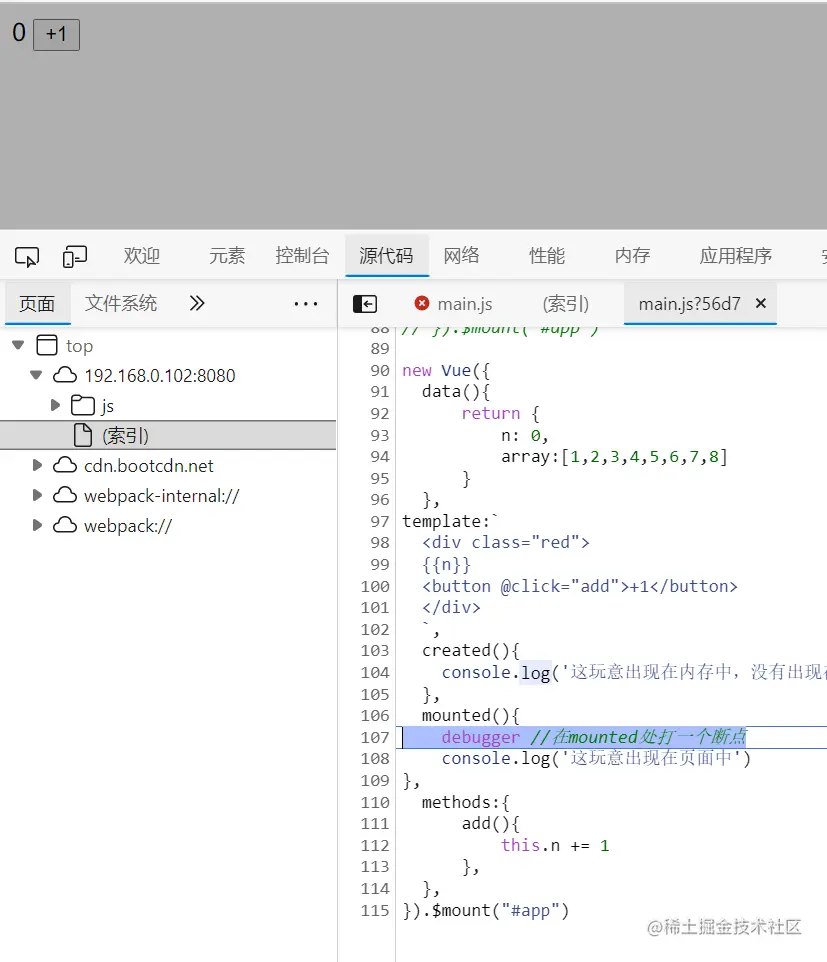
Task: Click '<div class="red">' code text
Action: 506,542
